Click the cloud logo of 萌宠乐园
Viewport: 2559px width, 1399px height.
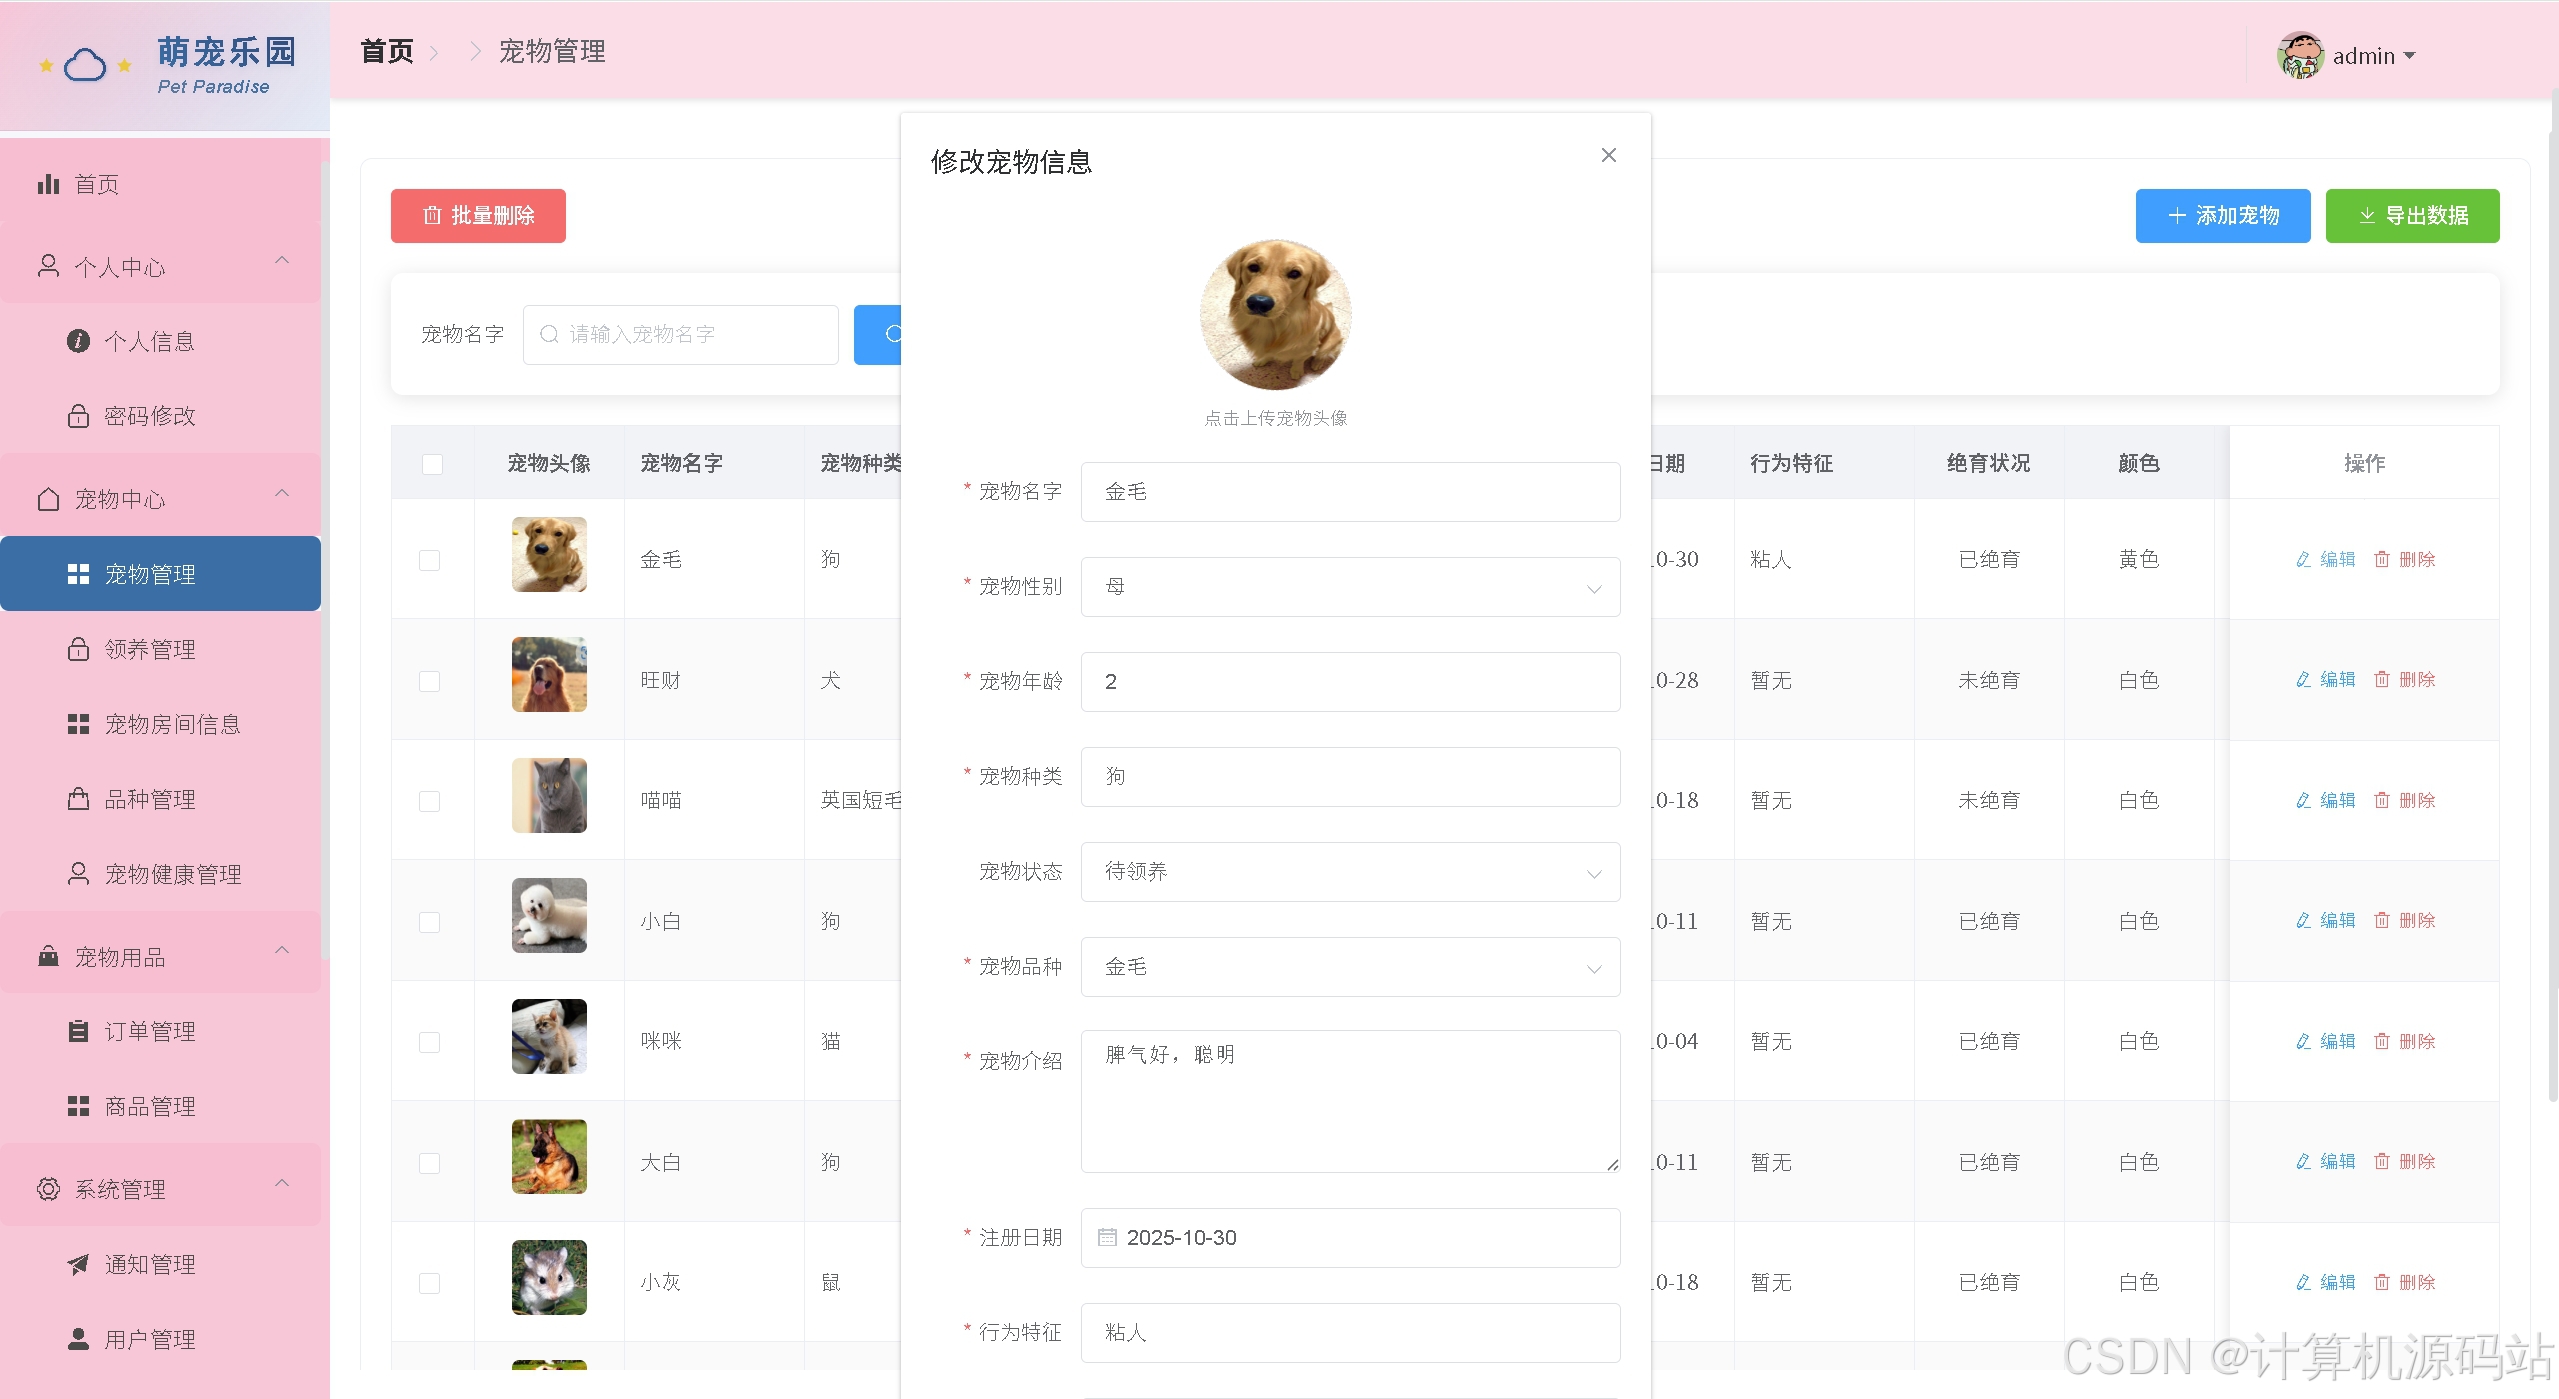(x=85, y=66)
